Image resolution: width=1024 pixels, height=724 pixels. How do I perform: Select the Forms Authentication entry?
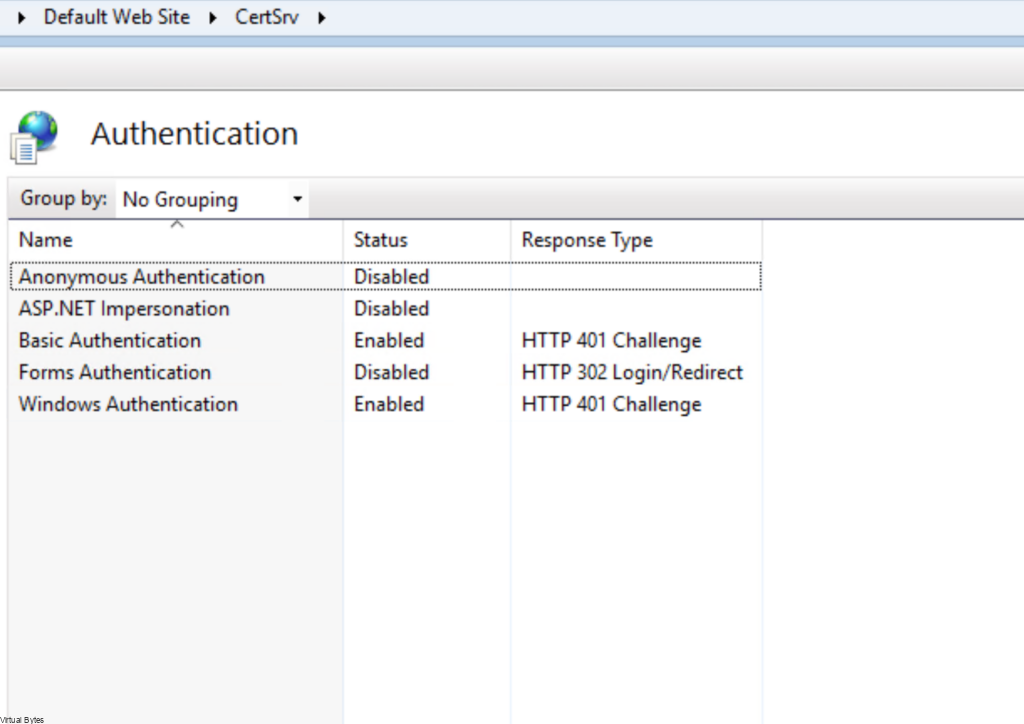click(115, 372)
